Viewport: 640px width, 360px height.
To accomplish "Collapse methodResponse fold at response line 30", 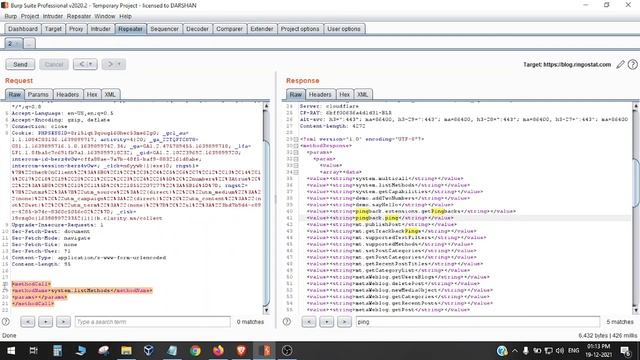I will click(x=296, y=146).
